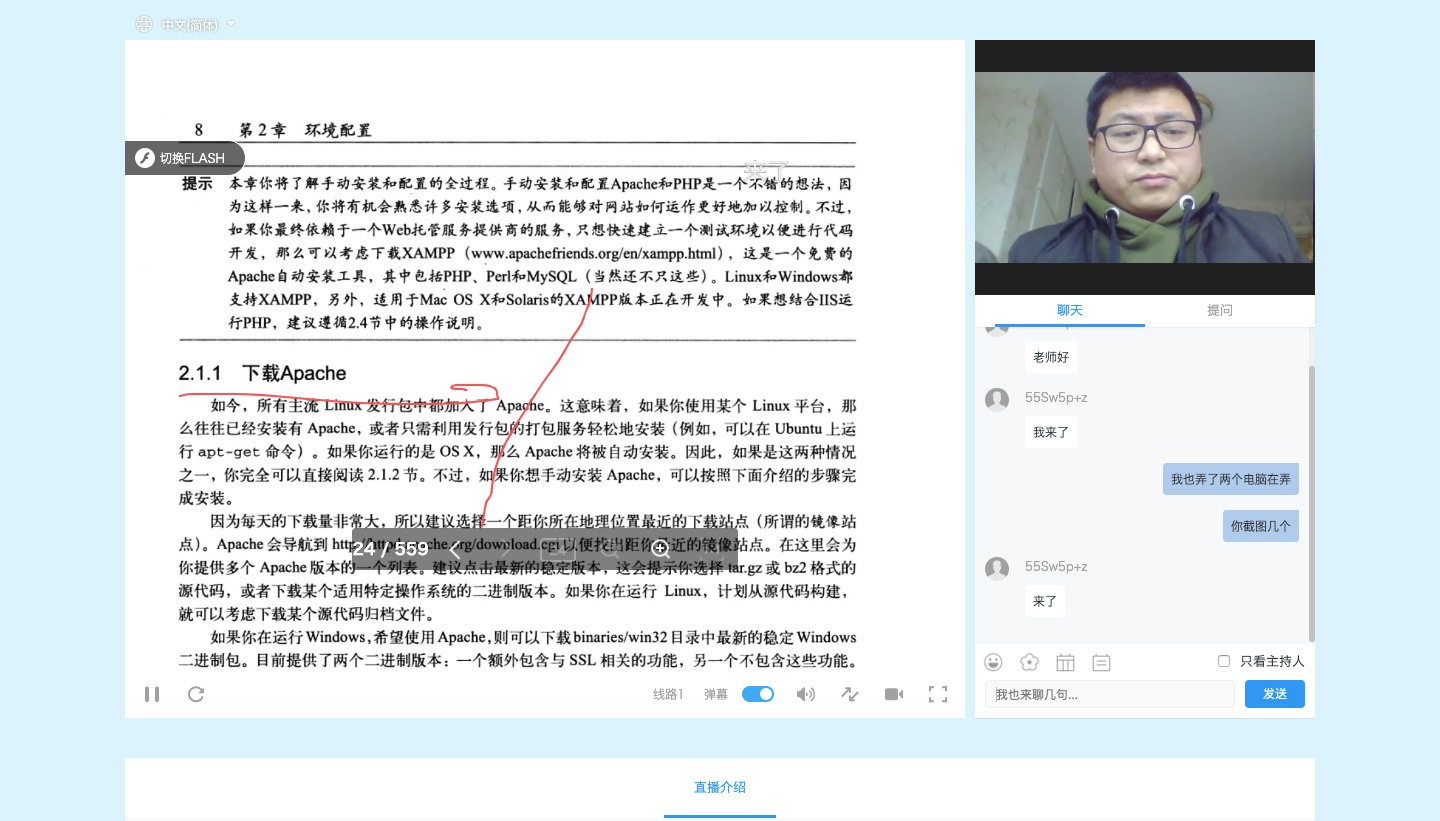Click the calendar grid icon in chat
Screen dimensions: 1440x821
tap(1065, 662)
